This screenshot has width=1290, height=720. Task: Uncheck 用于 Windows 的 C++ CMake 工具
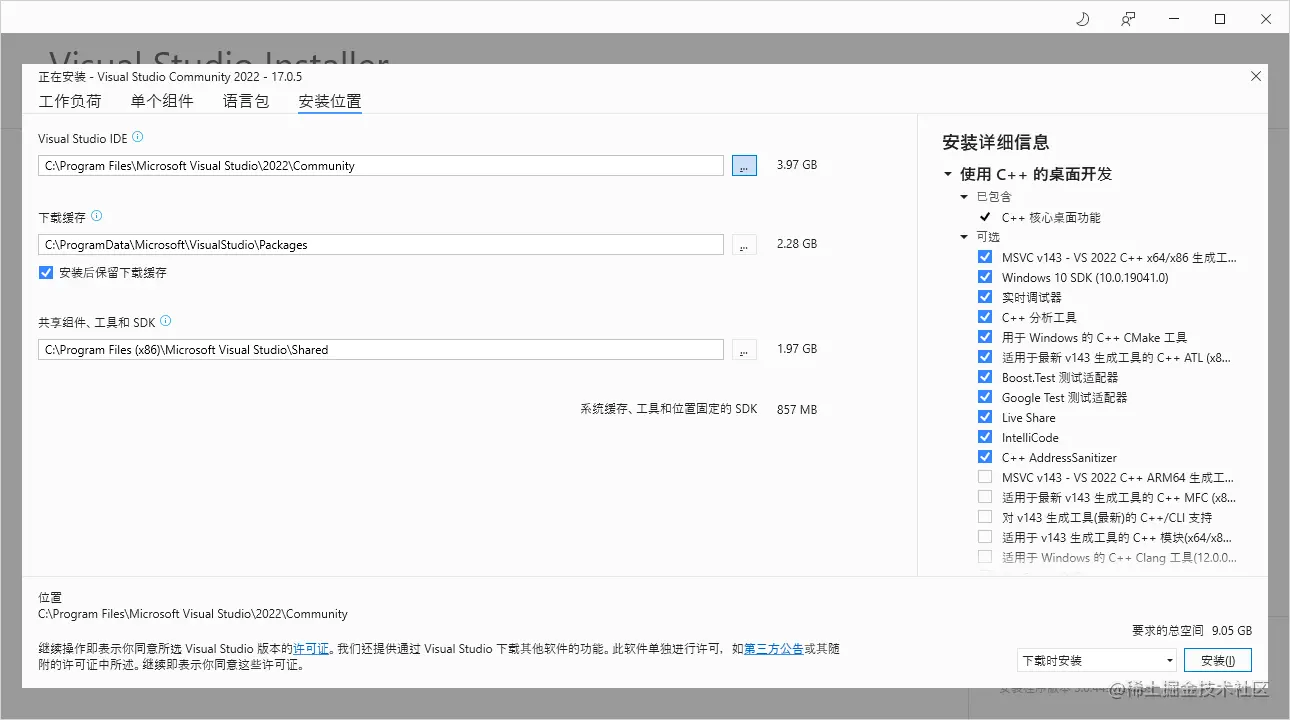tap(985, 337)
